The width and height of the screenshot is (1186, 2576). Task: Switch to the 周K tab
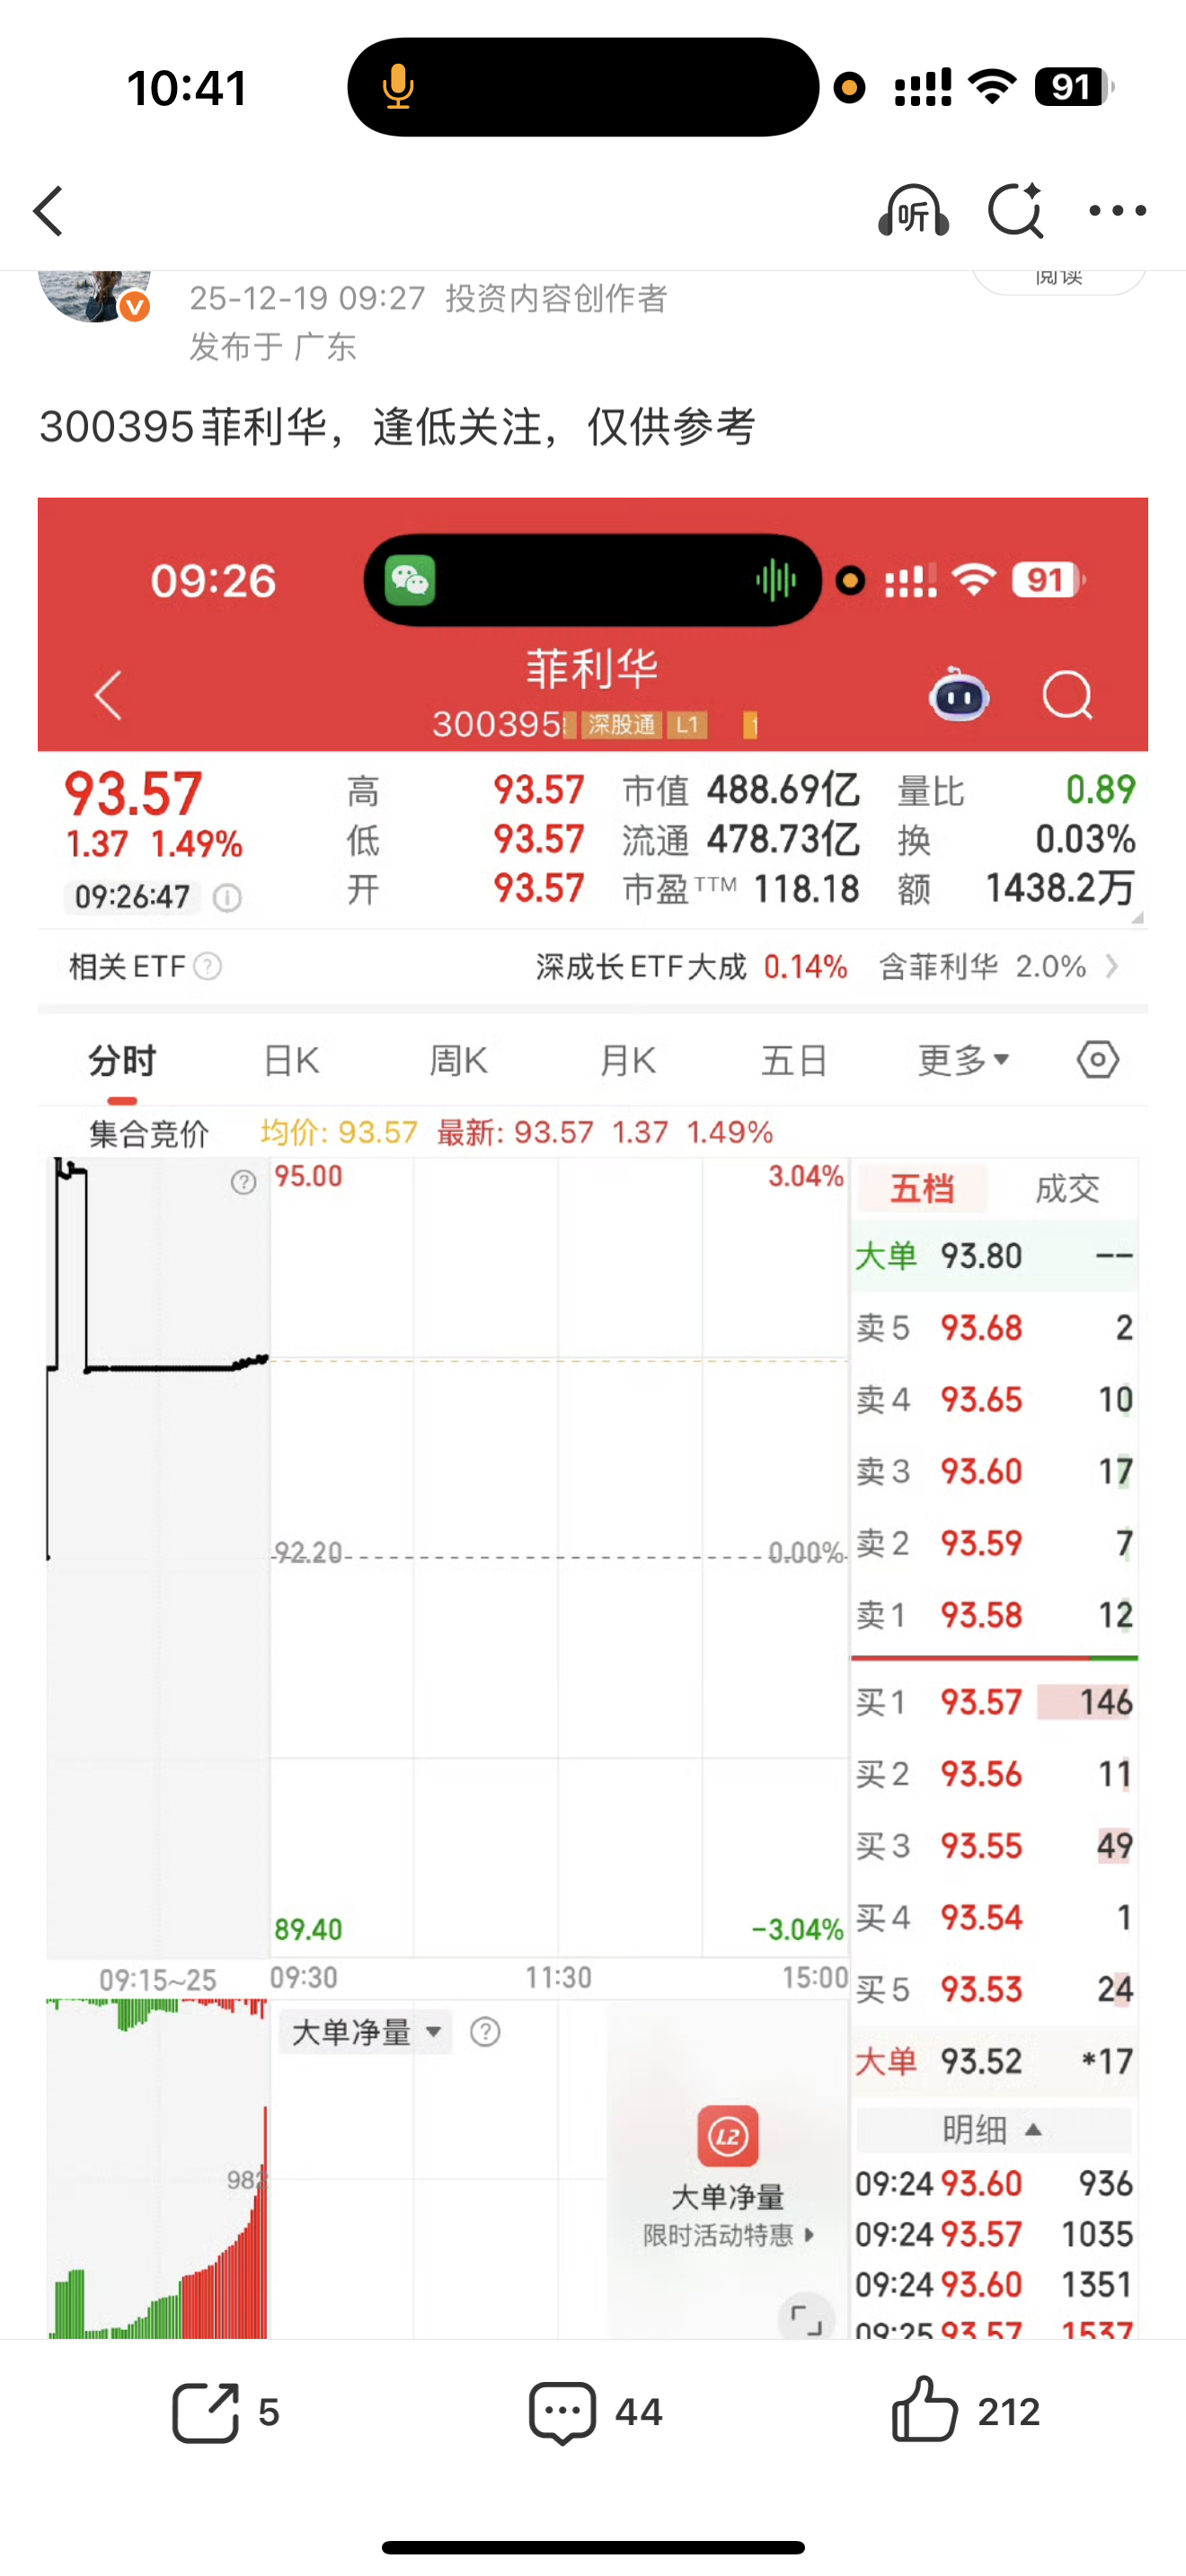[x=459, y=1060]
